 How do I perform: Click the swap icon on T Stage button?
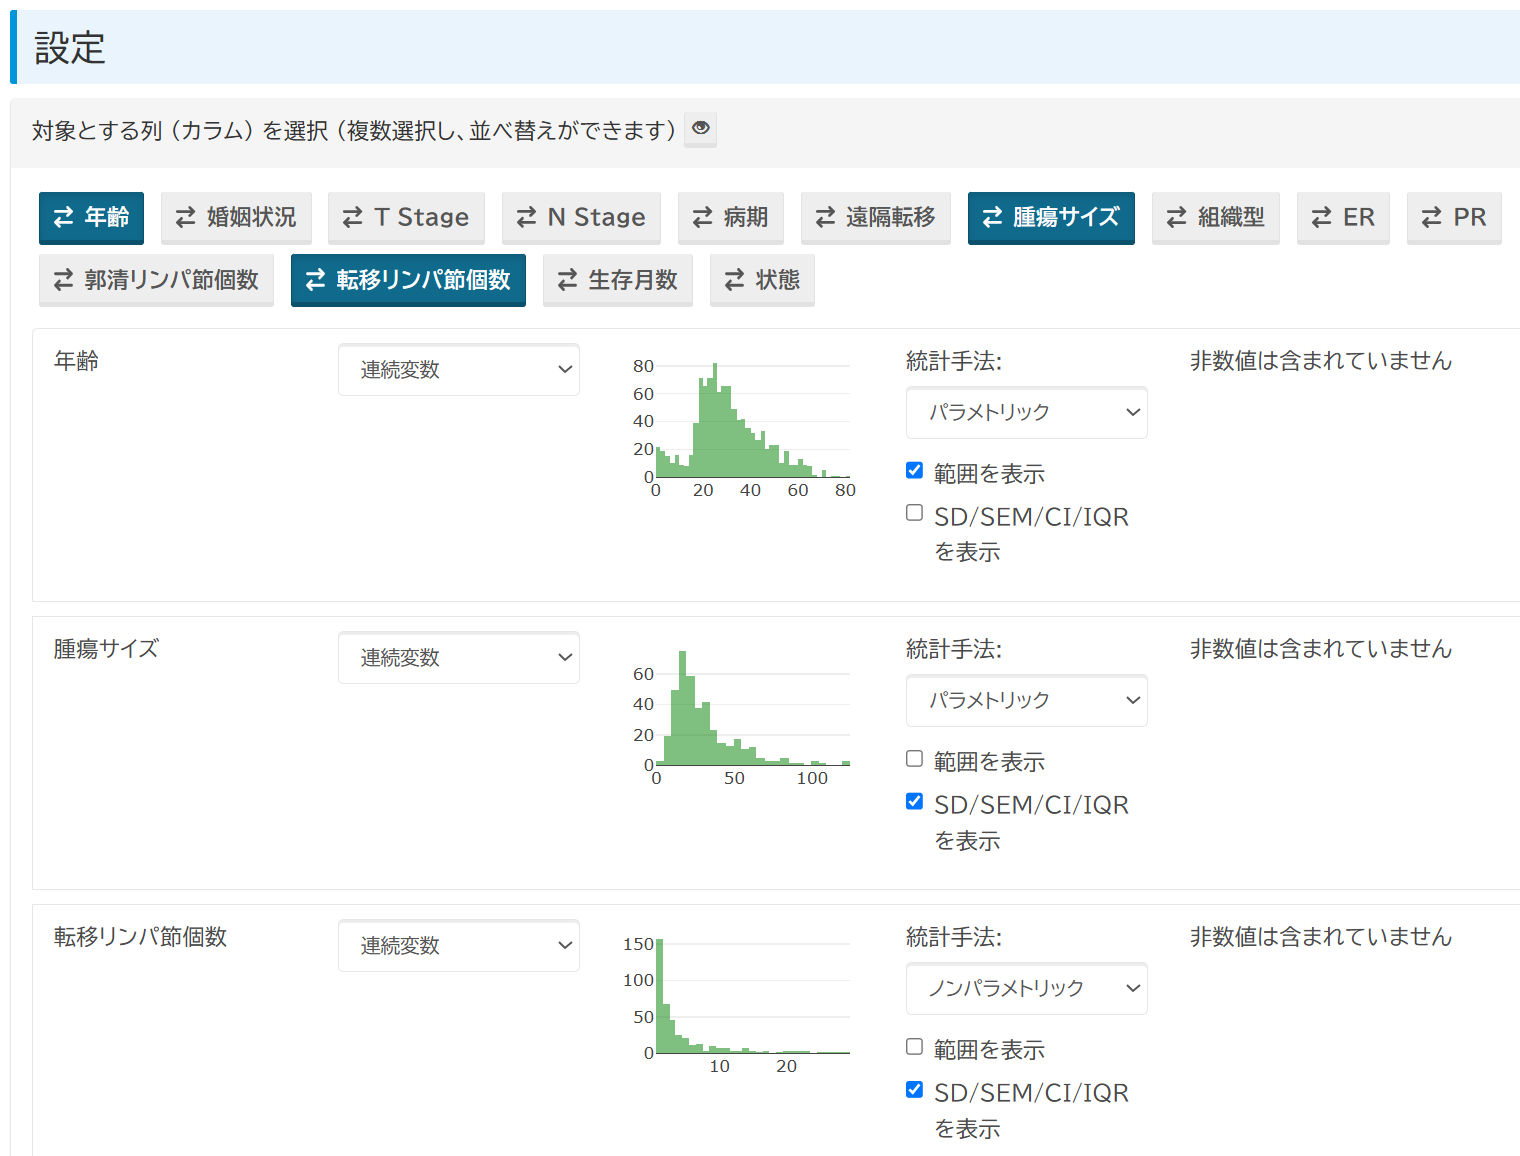[x=352, y=217]
